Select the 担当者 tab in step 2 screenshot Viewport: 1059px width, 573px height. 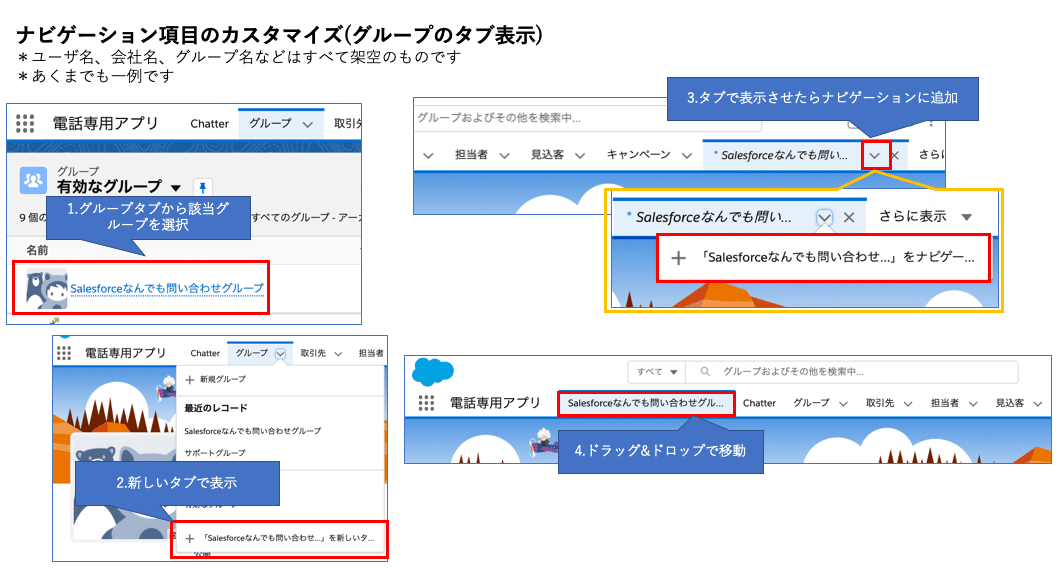(x=371, y=353)
